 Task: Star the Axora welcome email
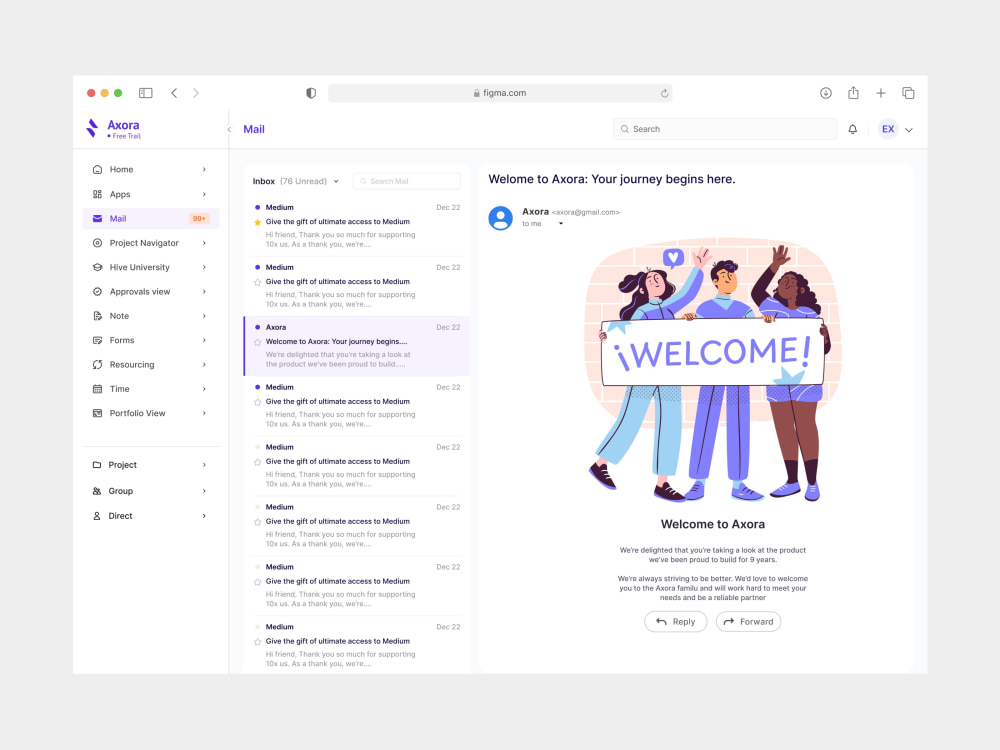(258, 342)
